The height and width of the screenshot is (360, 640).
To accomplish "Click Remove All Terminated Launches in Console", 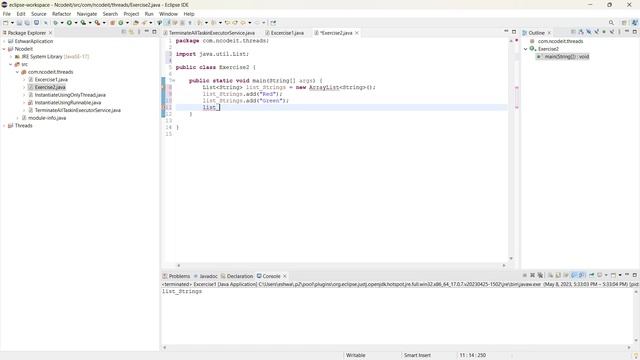I will pyautogui.click(x=540, y=275).
